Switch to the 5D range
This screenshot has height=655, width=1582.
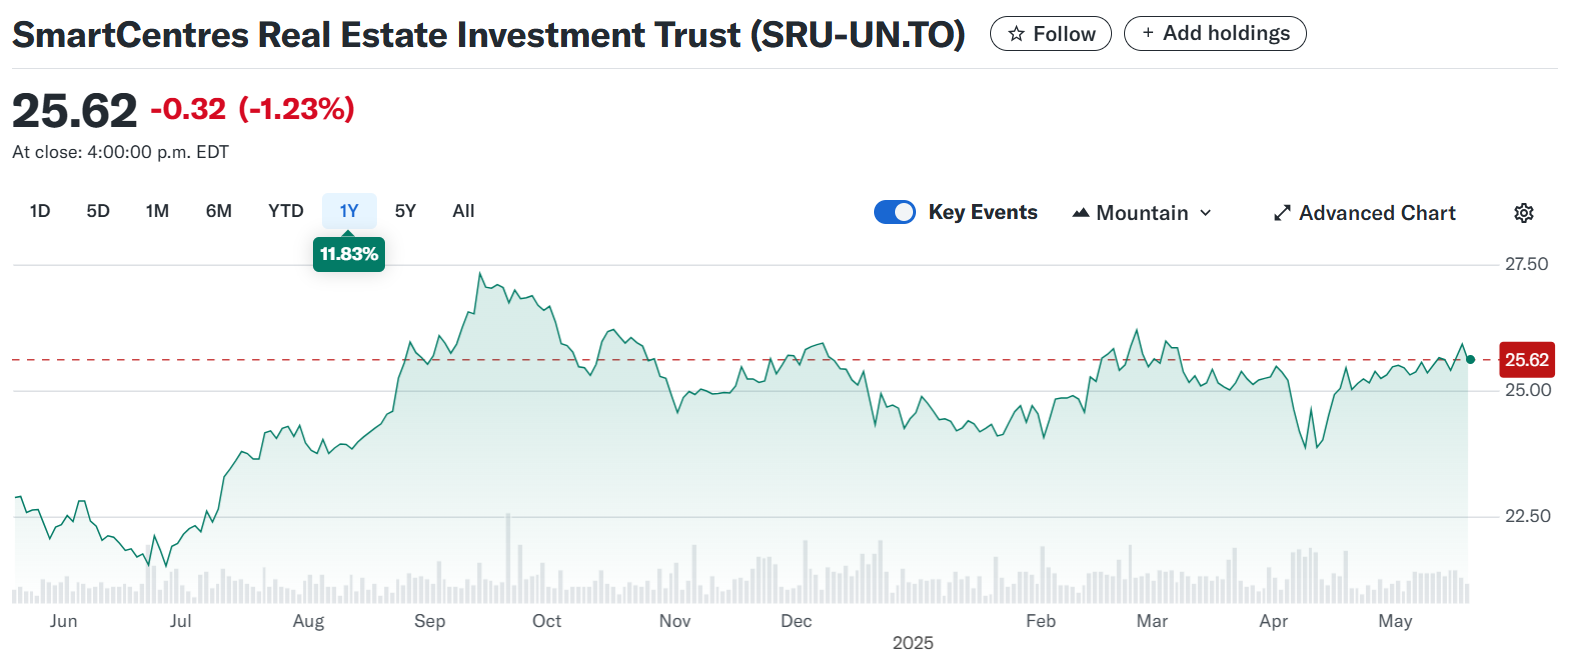pos(98,211)
